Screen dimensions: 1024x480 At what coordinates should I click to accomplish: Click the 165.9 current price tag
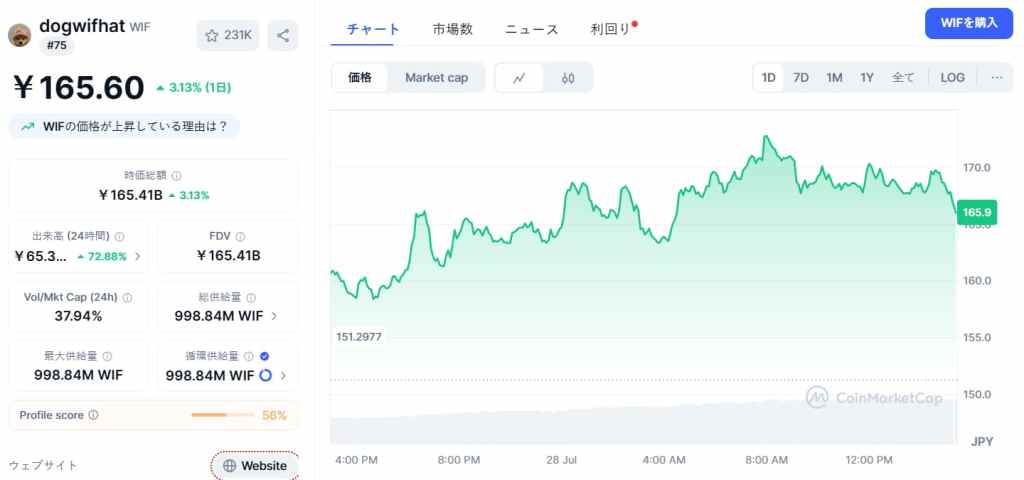tap(977, 212)
